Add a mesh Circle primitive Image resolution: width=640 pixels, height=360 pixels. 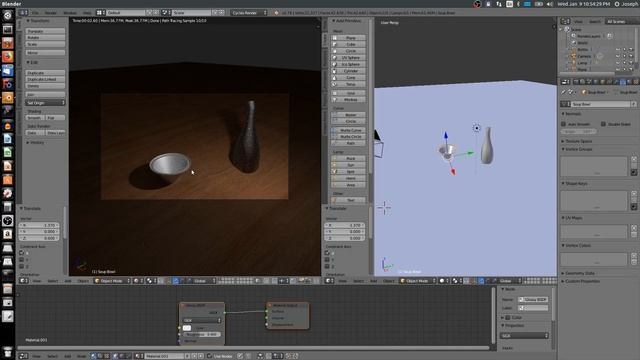[x=348, y=51]
